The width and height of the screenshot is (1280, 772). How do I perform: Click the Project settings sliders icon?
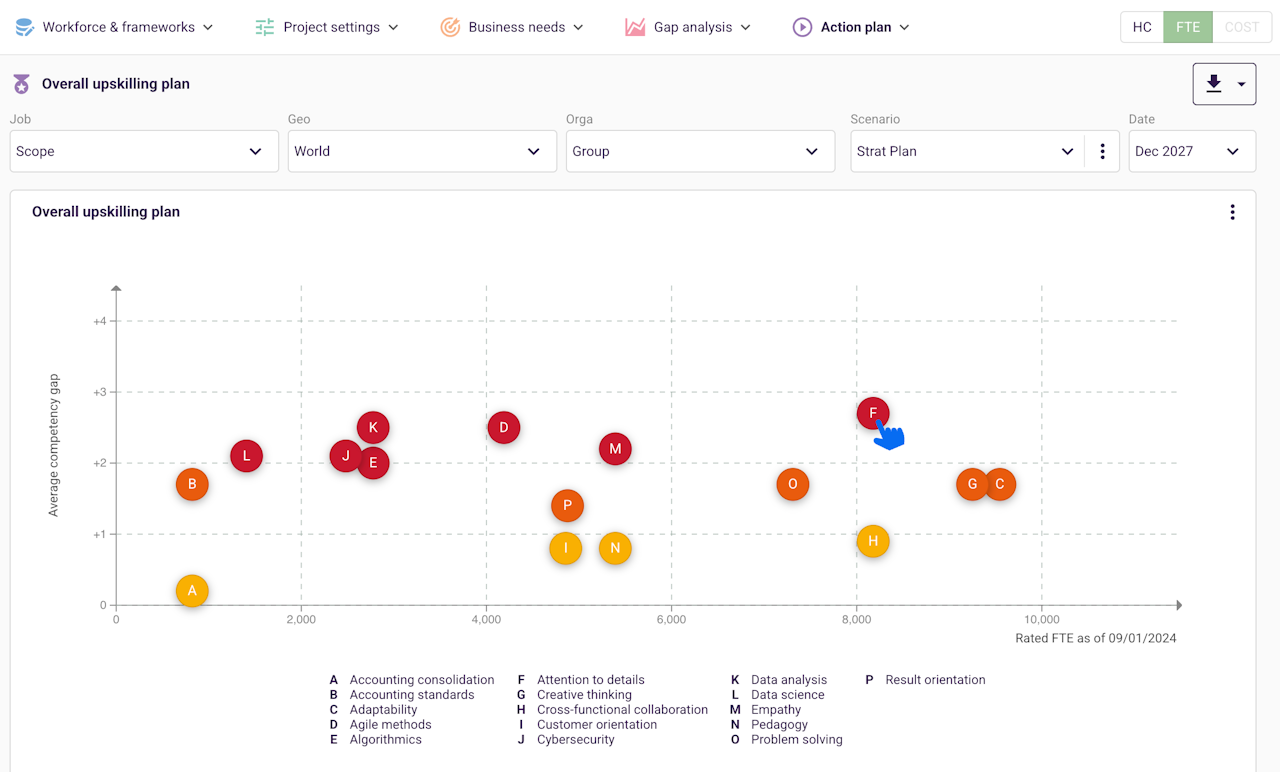(265, 27)
